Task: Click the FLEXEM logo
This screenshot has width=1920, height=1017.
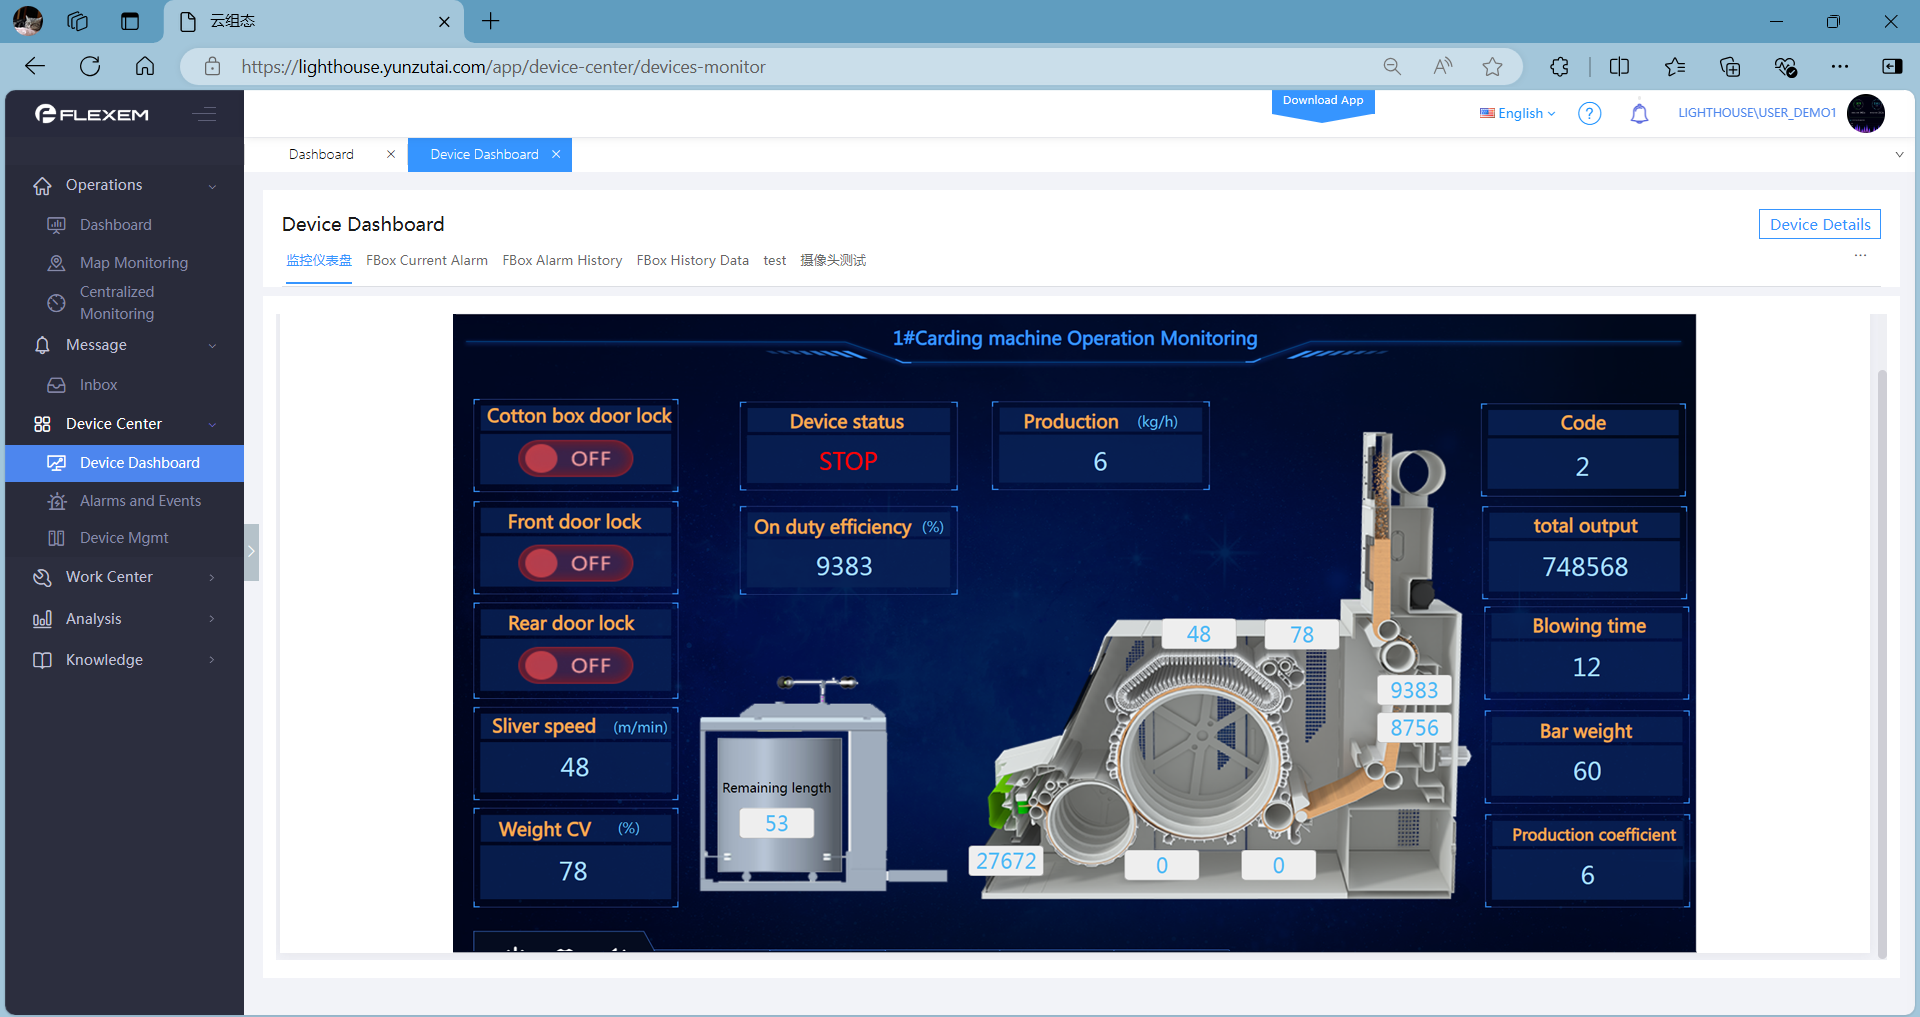Action: (x=91, y=114)
